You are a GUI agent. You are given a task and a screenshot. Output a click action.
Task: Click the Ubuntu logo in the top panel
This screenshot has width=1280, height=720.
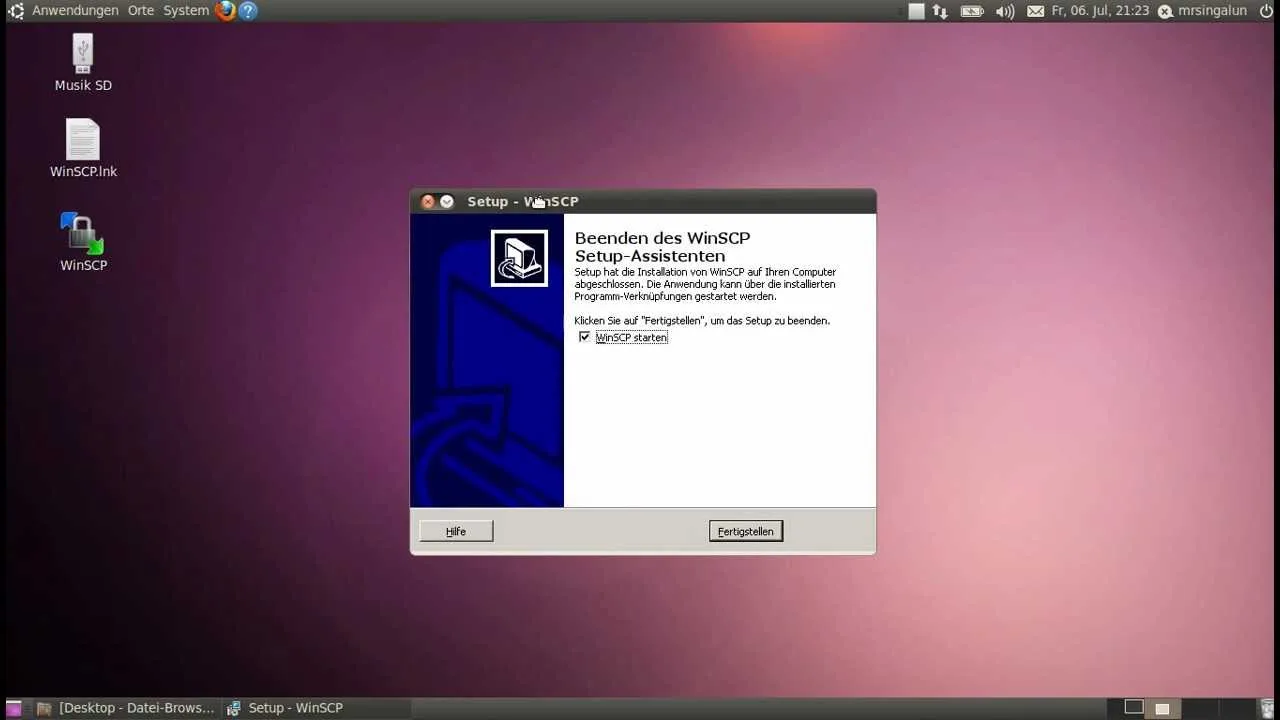point(15,11)
